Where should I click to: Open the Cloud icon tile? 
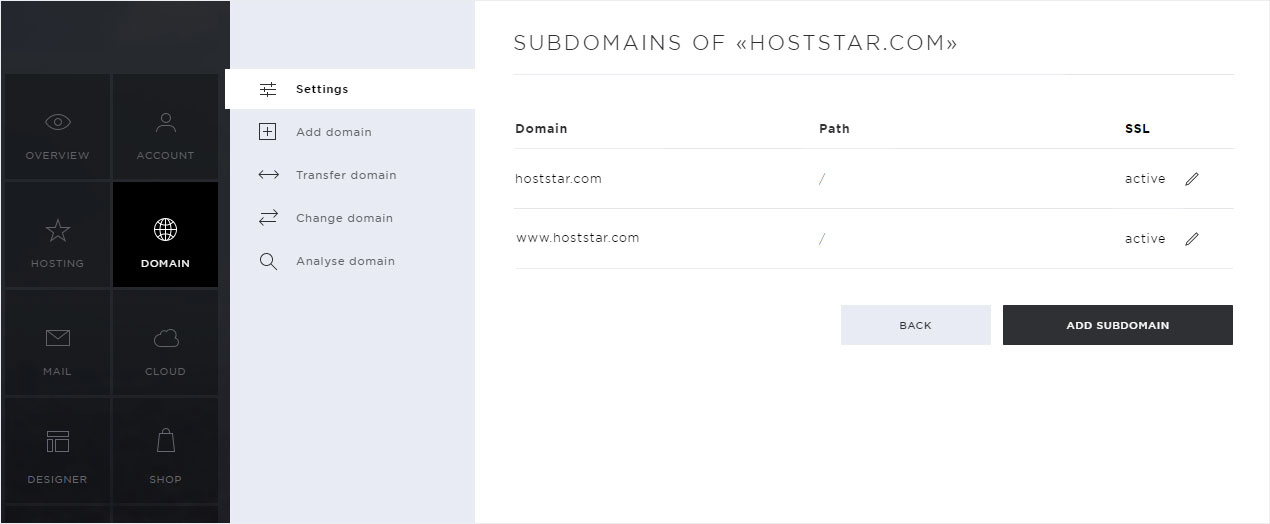tap(165, 342)
